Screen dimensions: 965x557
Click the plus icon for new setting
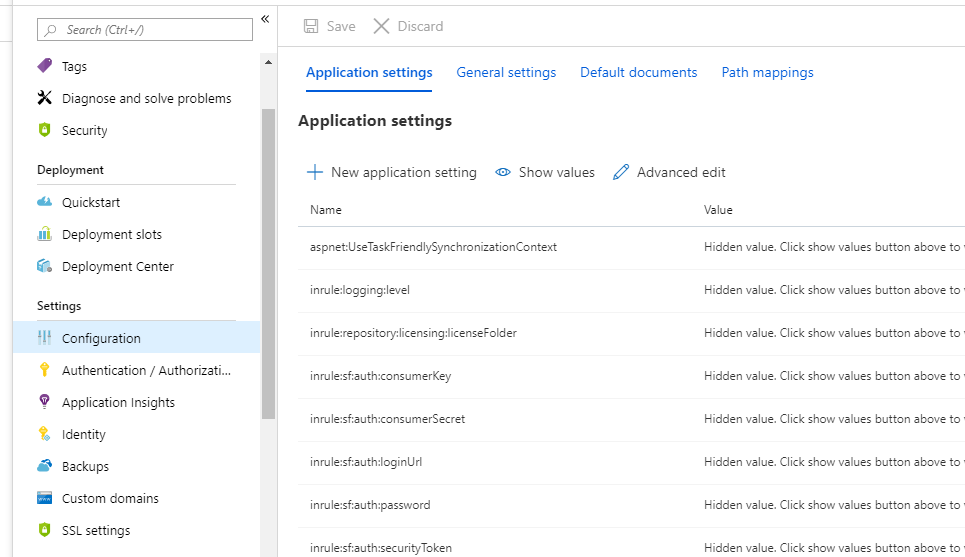314,172
